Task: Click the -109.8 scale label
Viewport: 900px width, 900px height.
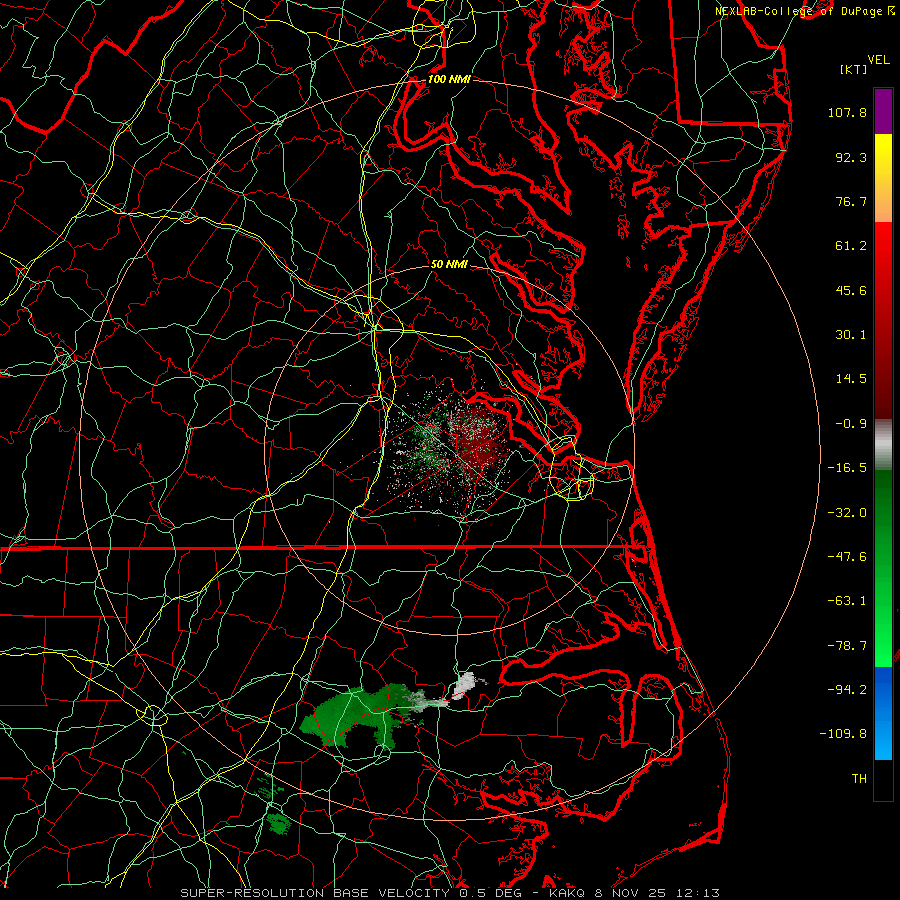Action: [x=843, y=734]
